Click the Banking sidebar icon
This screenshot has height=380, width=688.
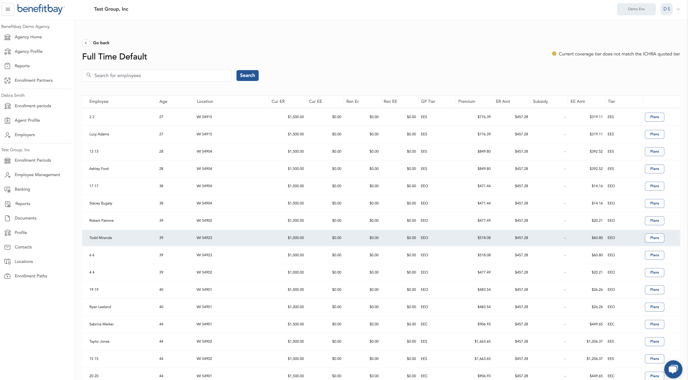7,189
